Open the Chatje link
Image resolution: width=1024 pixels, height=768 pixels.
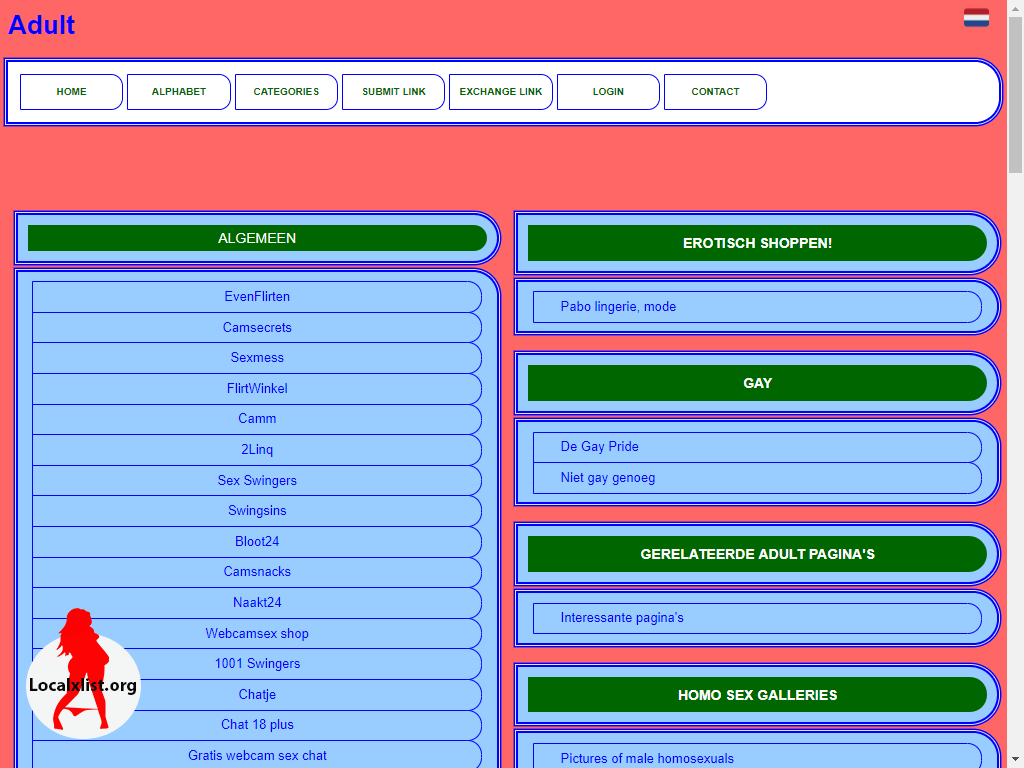[257, 694]
